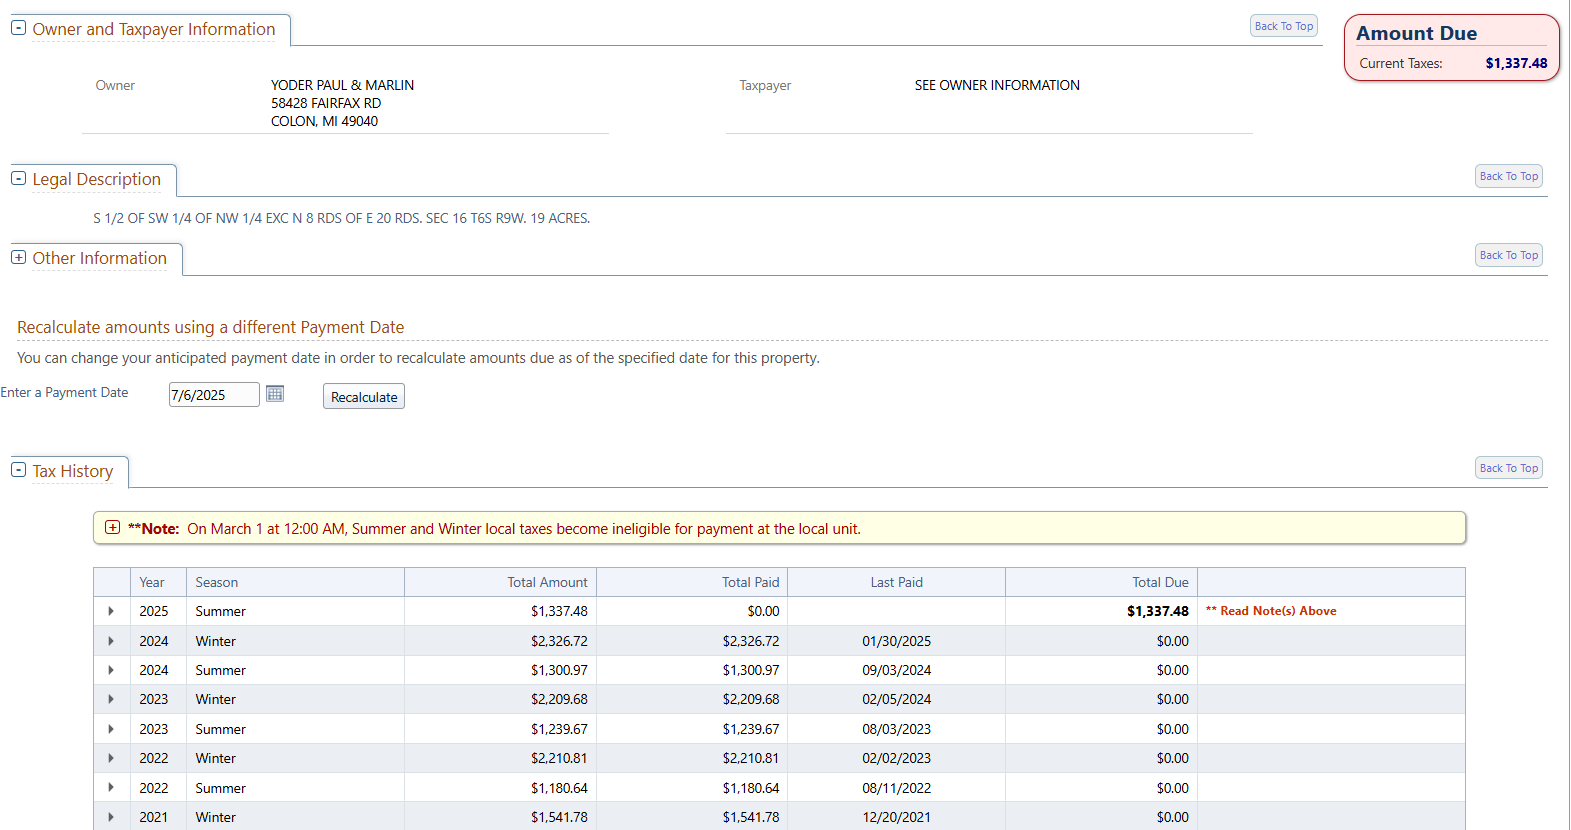Click the Recalculate button
Image resolution: width=1571 pixels, height=830 pixels.
pyautogui.click(x=364, y=397)
